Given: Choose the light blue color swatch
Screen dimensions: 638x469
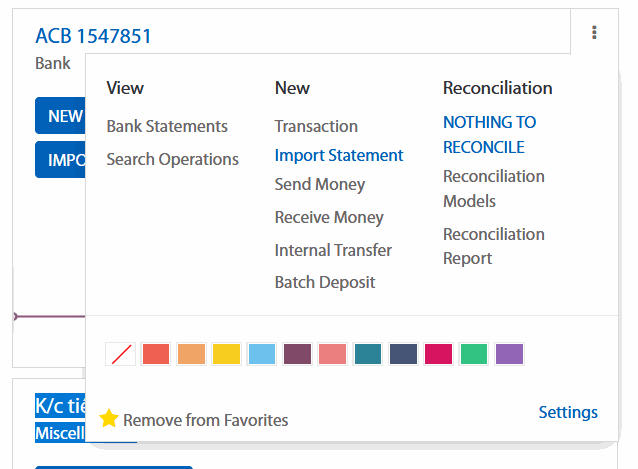Looking at the screenshot, I should pos(262,354).
